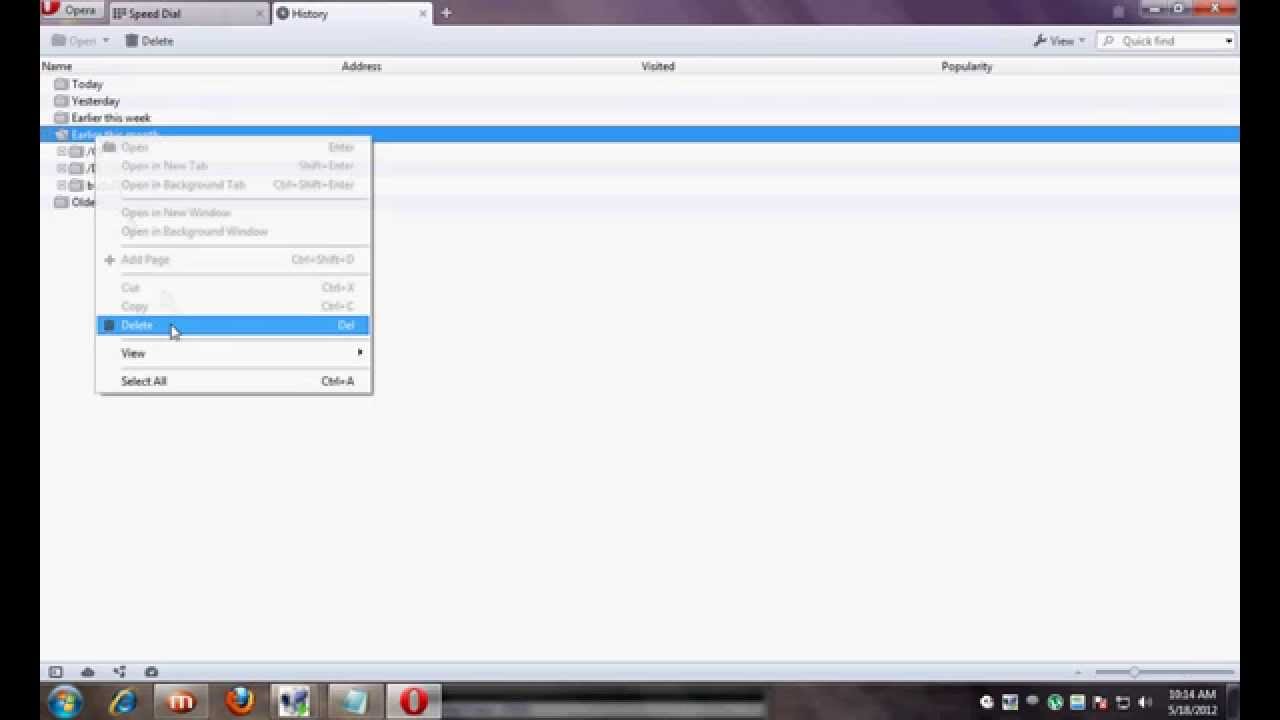The height and width of the screenshot is (720, 1280).
Task: Click Open in Background Window menu entry
Action: (x=233, y=232)
